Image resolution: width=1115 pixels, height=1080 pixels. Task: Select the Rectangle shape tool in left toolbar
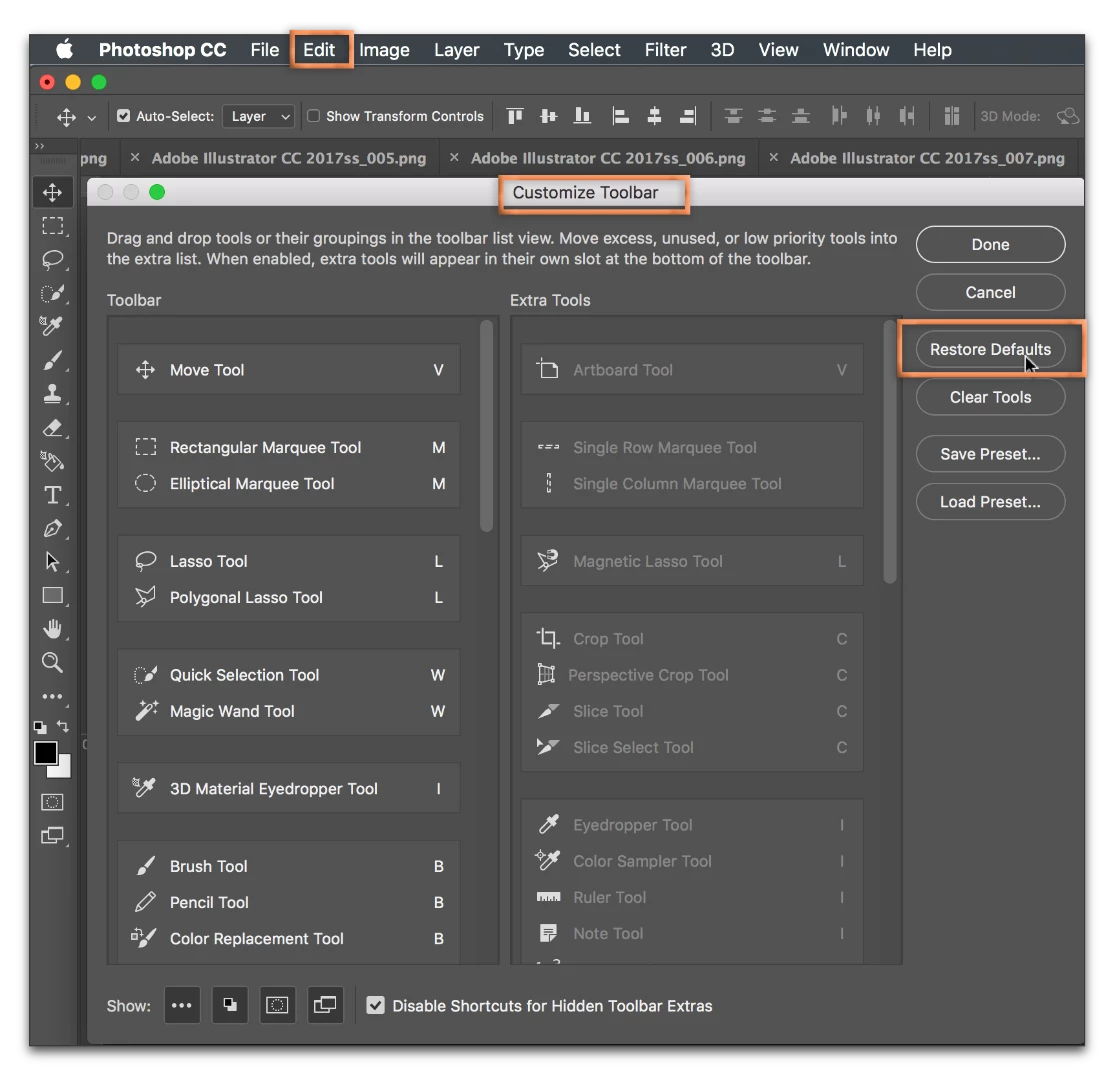tap(52, 595)
